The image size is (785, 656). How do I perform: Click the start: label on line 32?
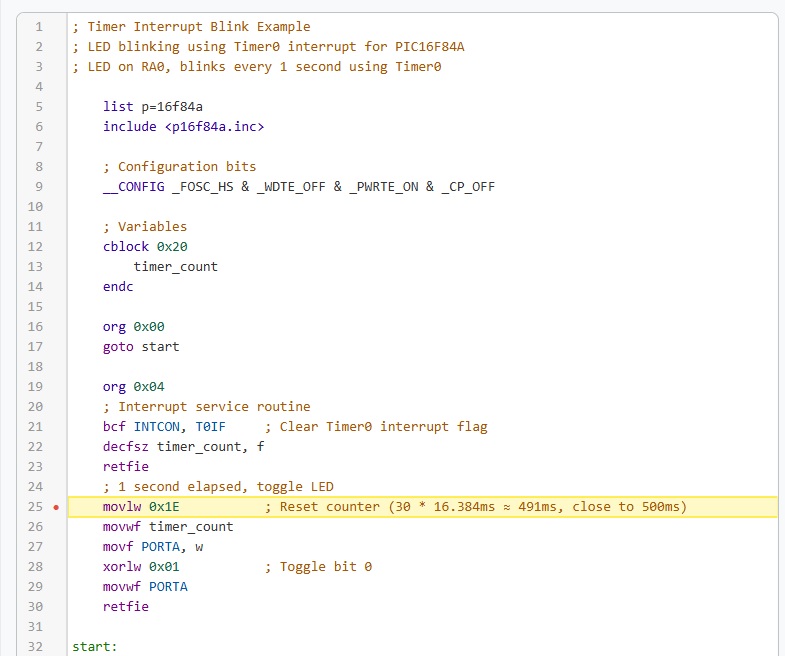pos(95,647)
